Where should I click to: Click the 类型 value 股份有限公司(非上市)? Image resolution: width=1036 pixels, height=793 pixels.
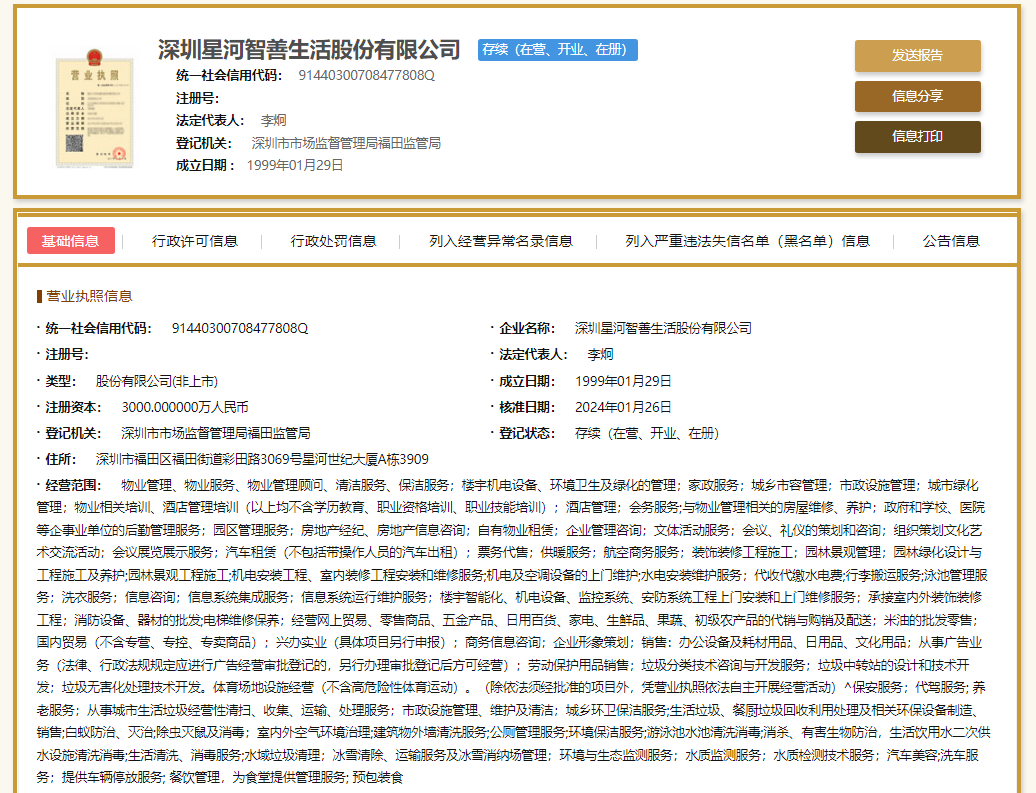click(156, 381)
